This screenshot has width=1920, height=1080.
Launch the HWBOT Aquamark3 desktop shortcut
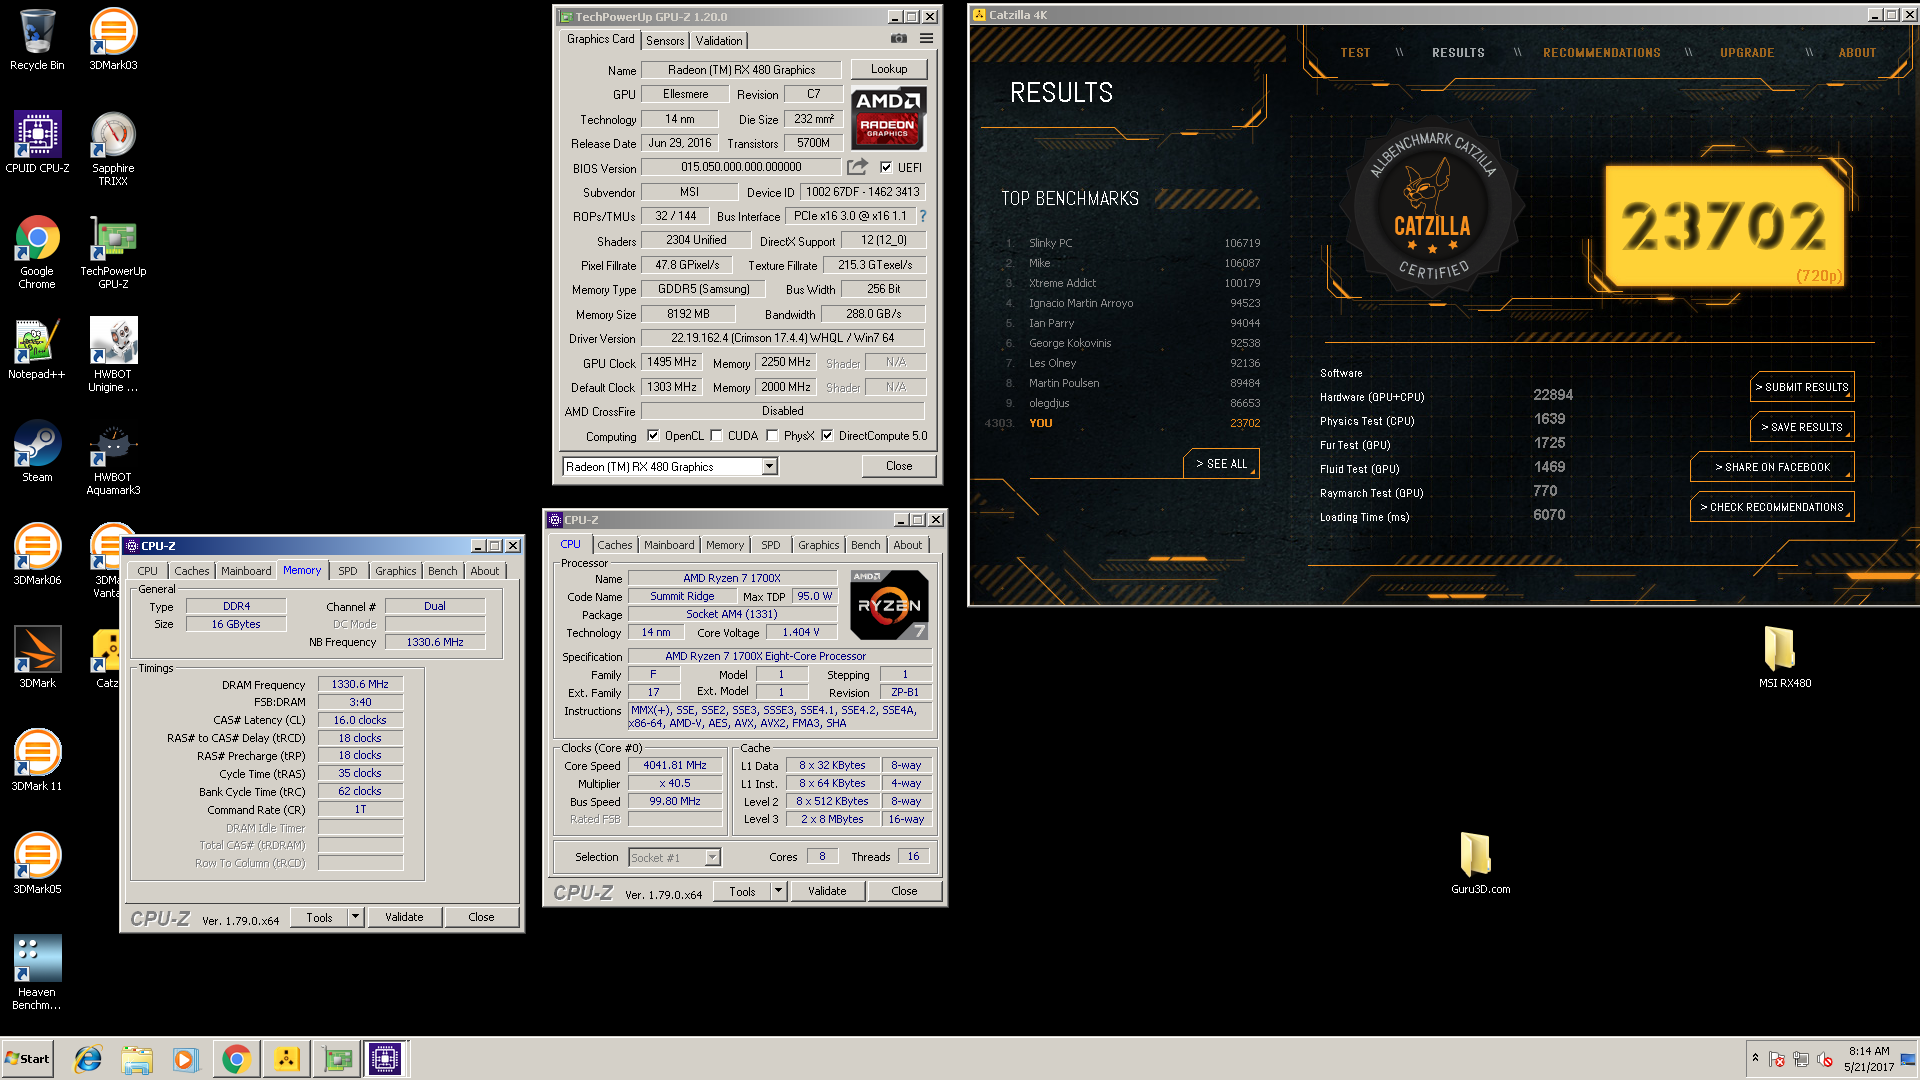coord(113,458)
